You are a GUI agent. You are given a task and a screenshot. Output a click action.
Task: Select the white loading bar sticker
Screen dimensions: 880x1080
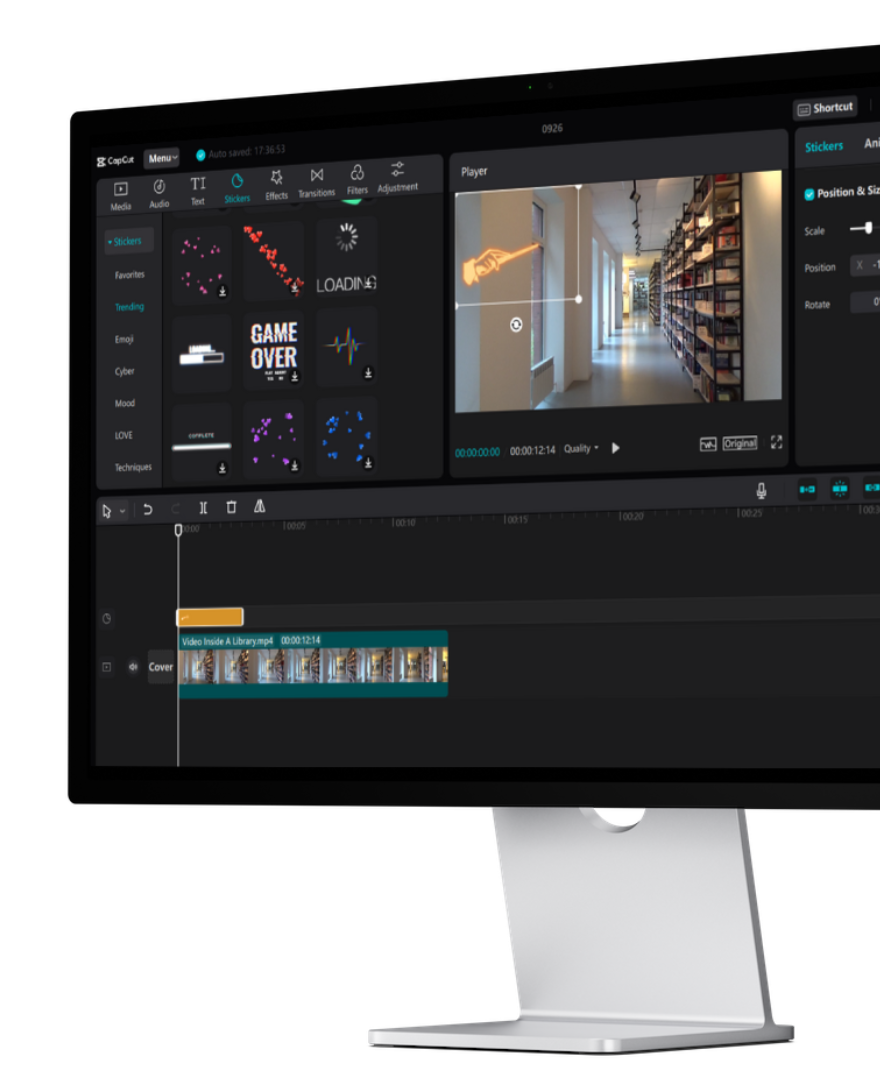(x=202, y=355)
